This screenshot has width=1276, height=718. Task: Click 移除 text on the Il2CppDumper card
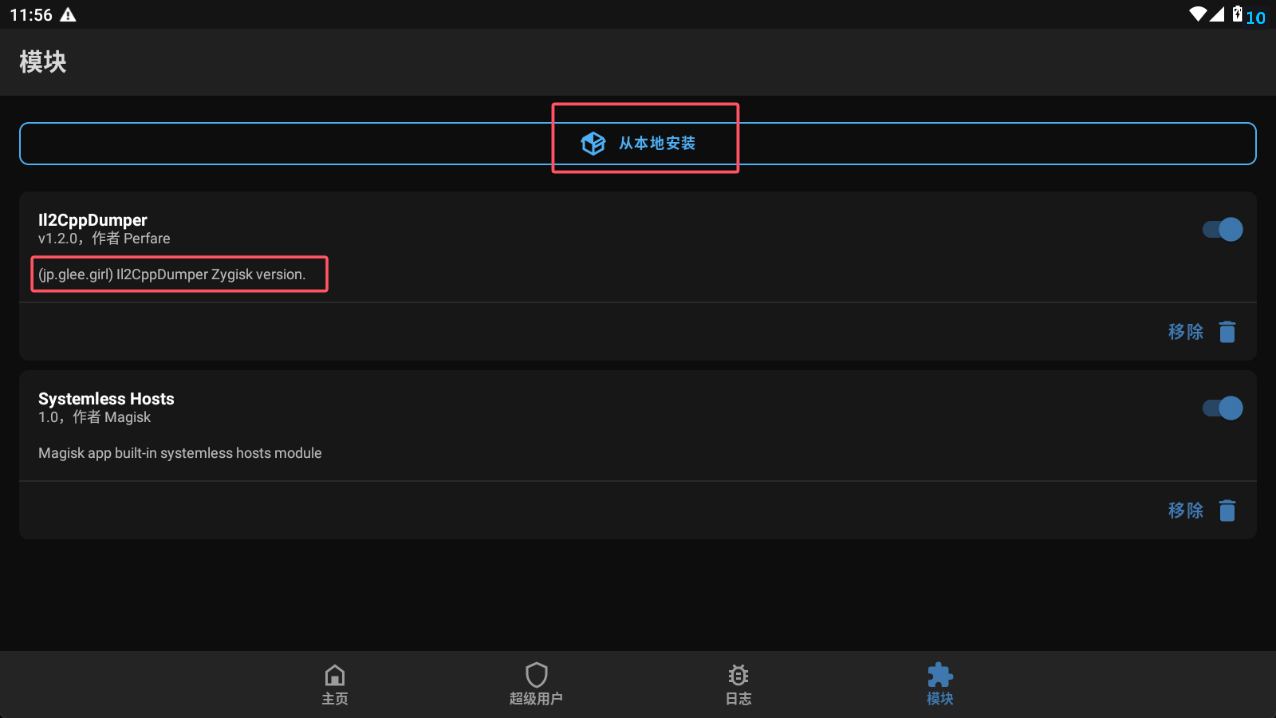click(x=1186, y=332)
